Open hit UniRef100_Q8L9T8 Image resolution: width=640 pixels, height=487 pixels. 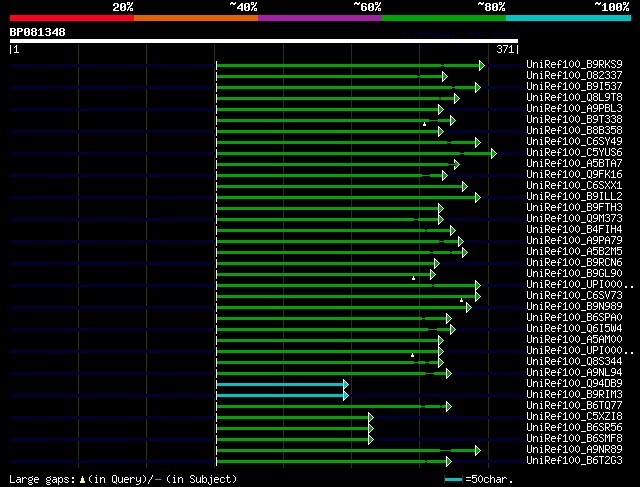click(574, 97)
